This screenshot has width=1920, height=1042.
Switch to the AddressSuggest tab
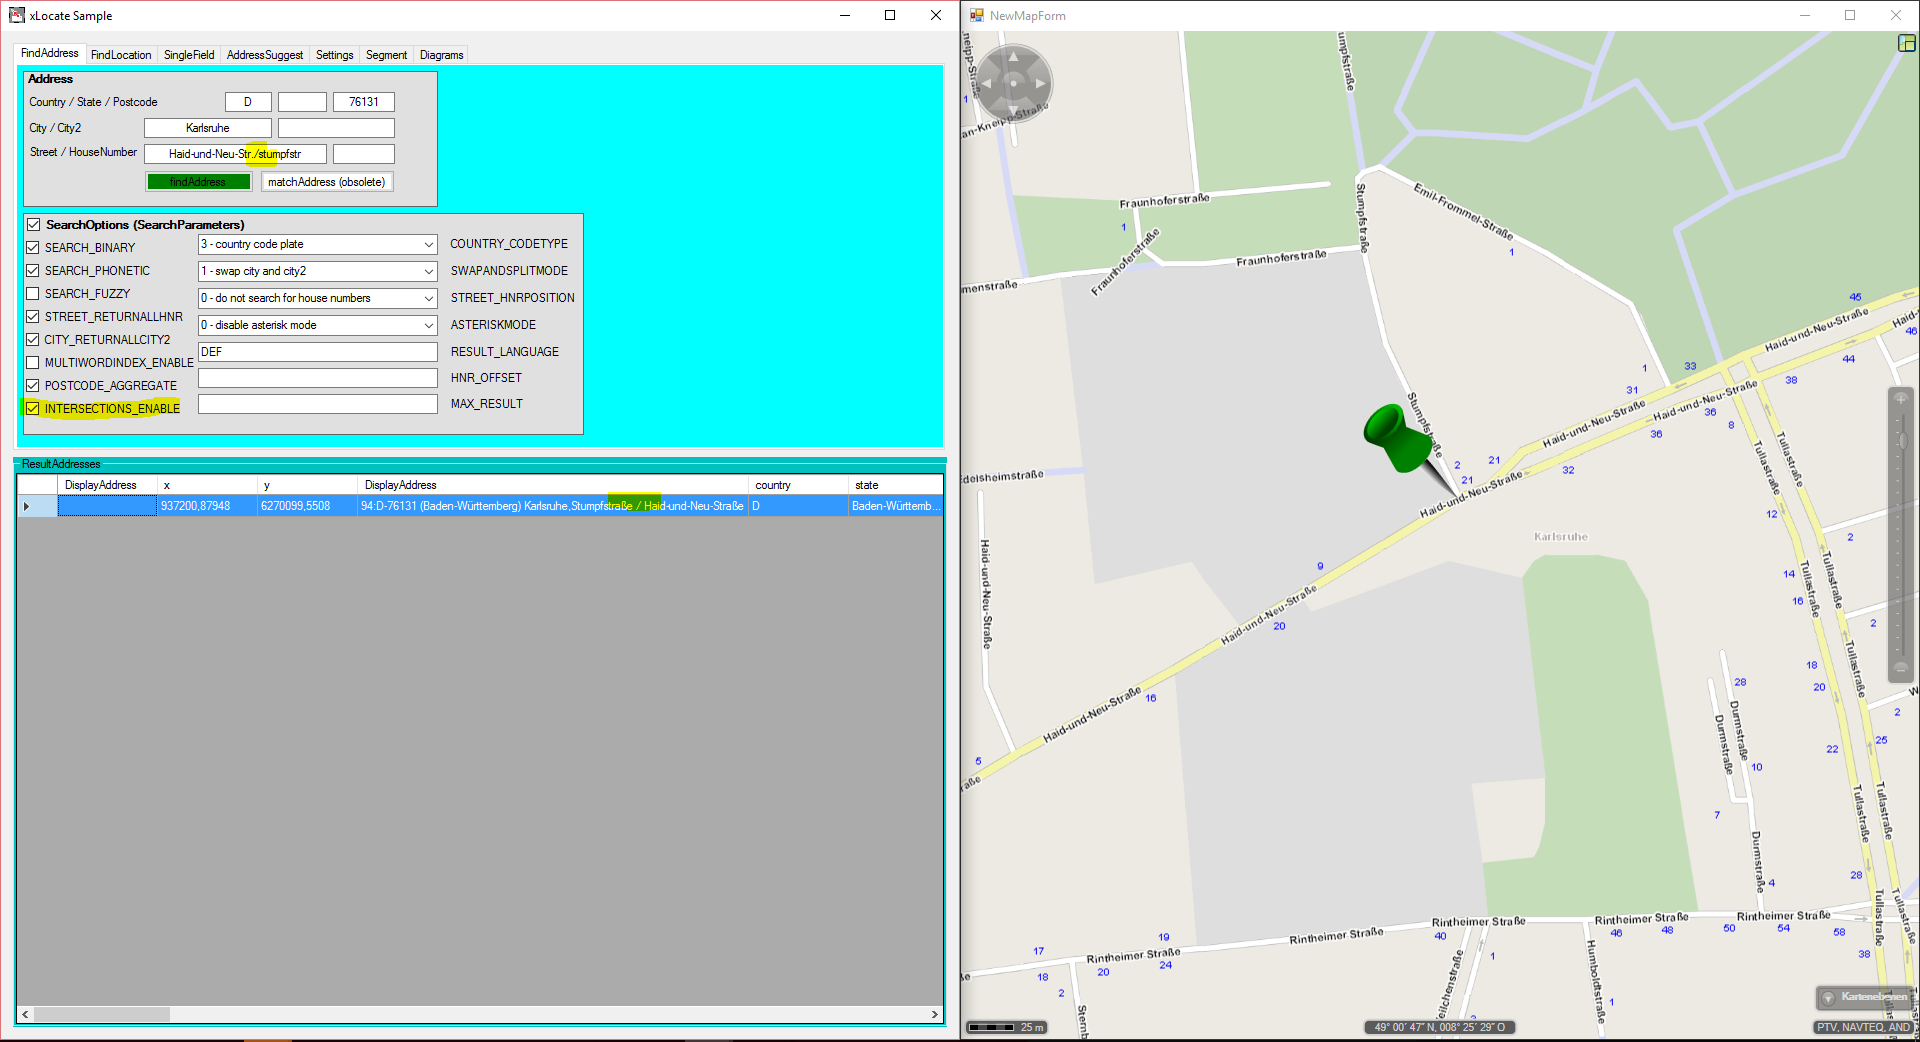pos(264,55)
